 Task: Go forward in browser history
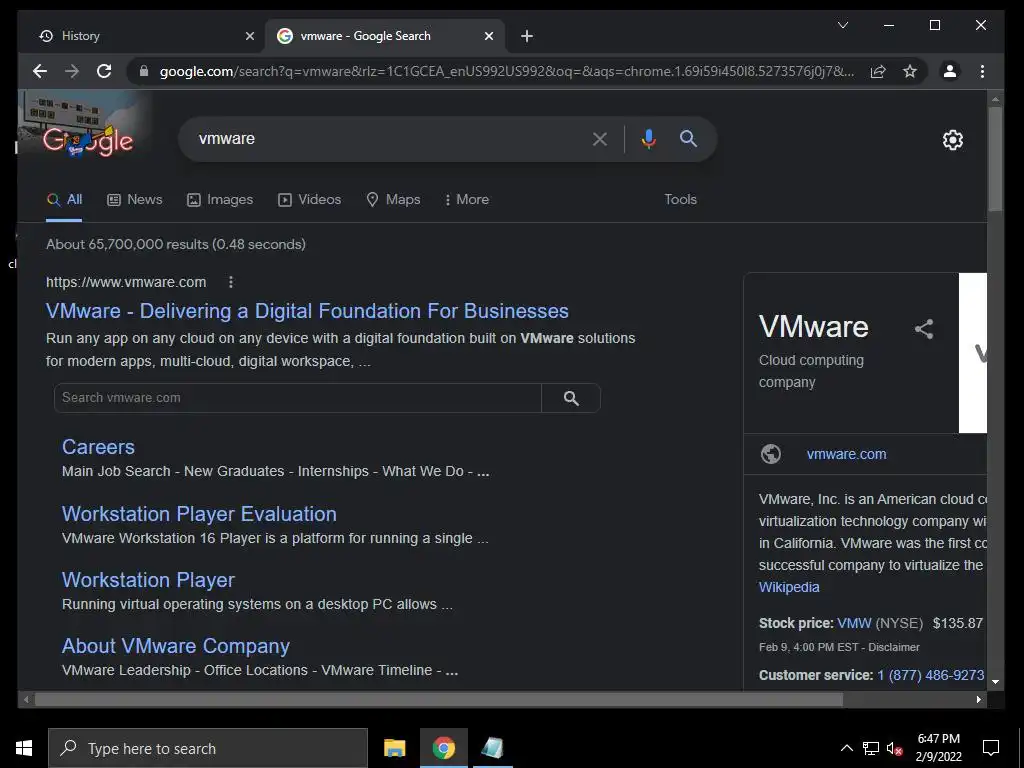(72, 71)
